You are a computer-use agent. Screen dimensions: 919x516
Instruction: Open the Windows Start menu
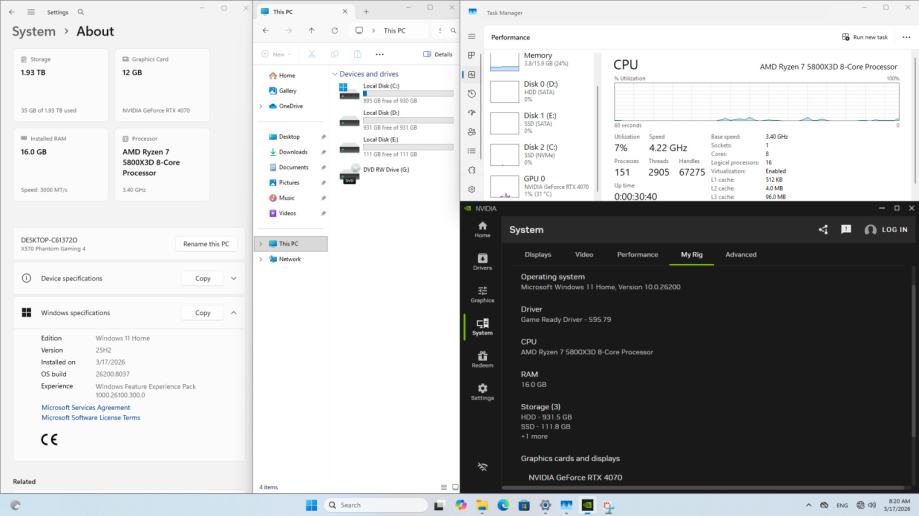point(311,505)
